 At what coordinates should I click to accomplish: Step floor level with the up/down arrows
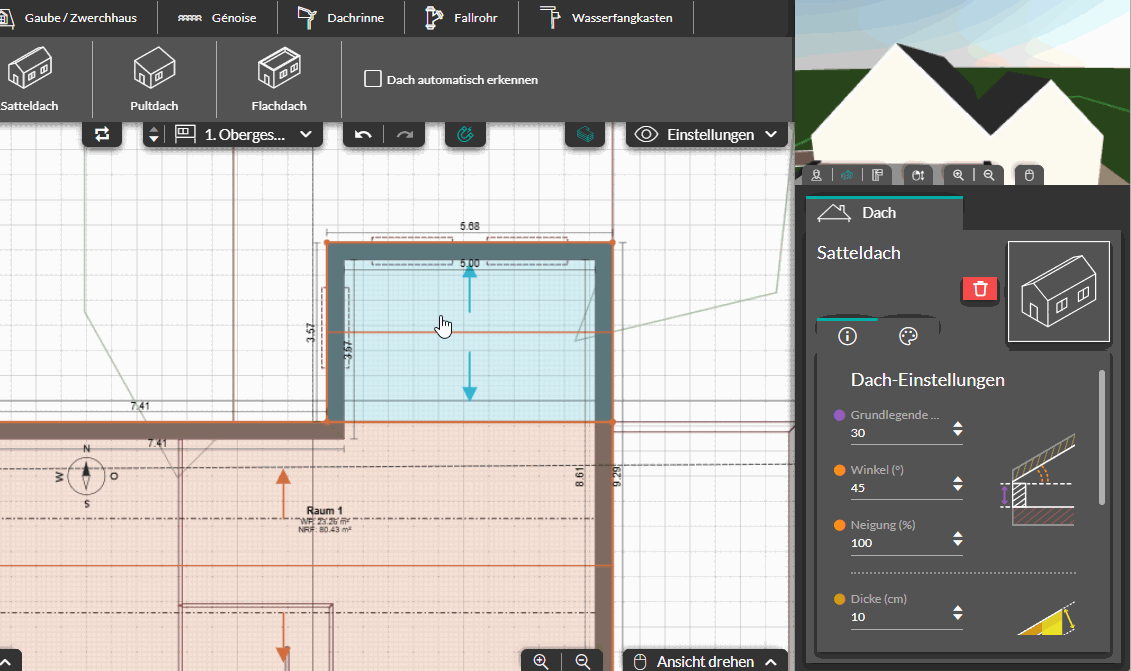click(154, 134)
